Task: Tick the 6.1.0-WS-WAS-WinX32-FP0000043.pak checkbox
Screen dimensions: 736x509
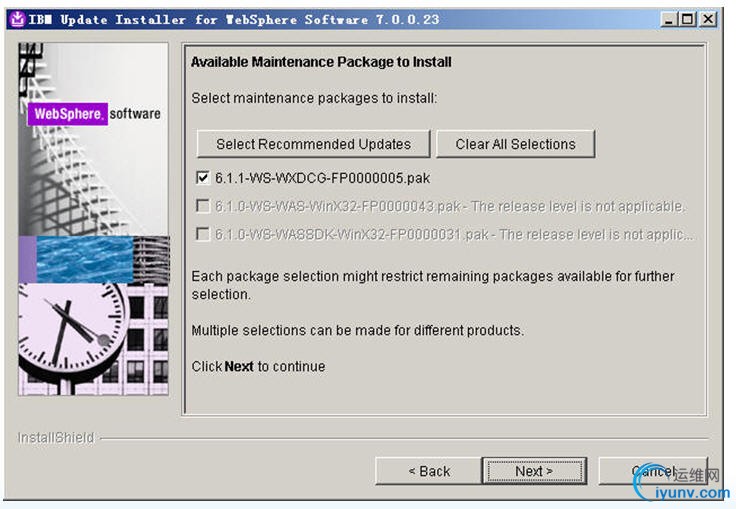Action: click(203, 206)
